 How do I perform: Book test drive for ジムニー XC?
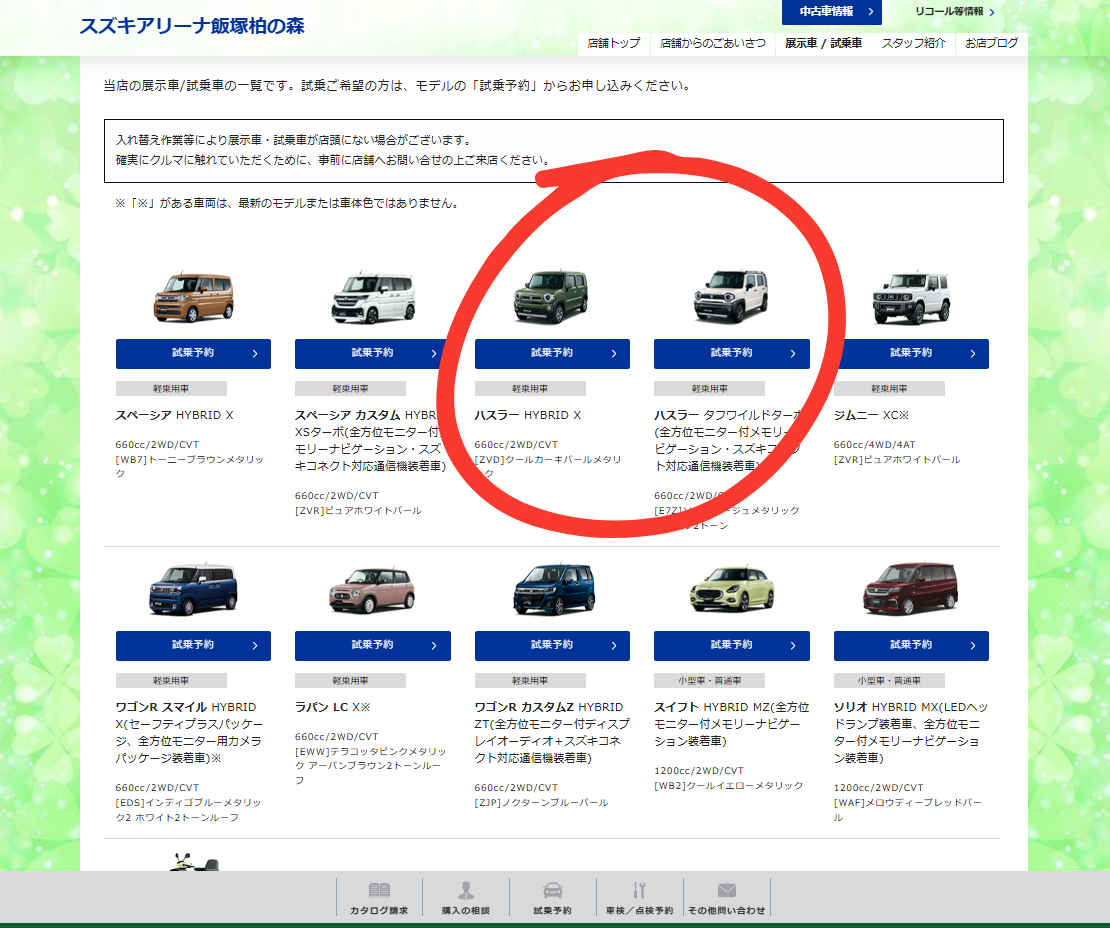point(911,353)
